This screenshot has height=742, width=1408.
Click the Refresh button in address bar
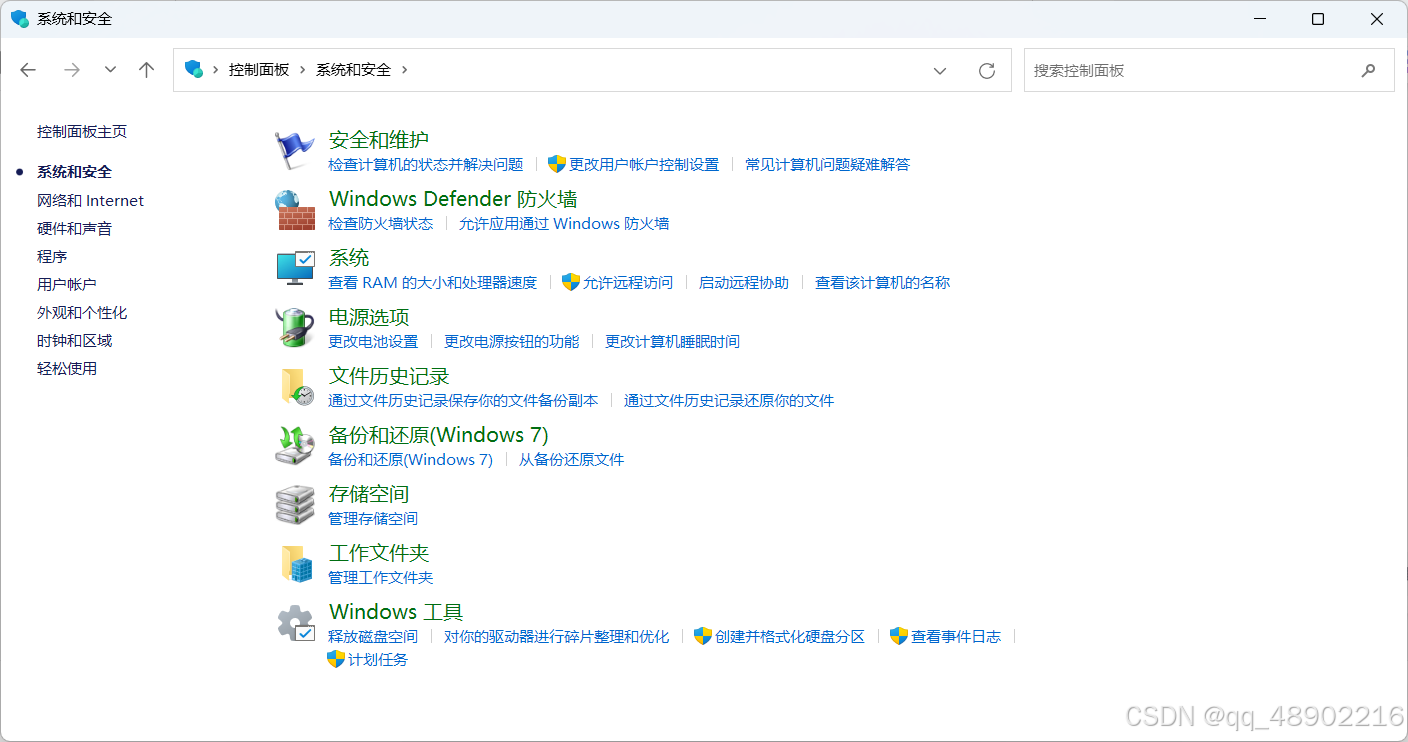coord(987,70)
